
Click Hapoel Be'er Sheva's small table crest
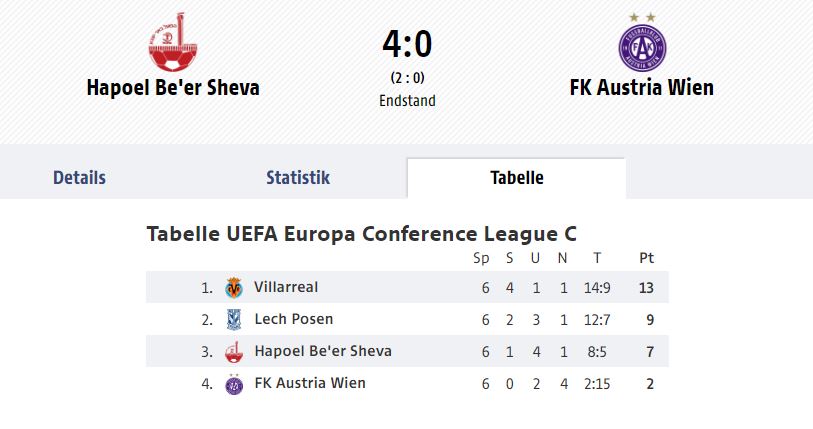click(x=234, y=352)
